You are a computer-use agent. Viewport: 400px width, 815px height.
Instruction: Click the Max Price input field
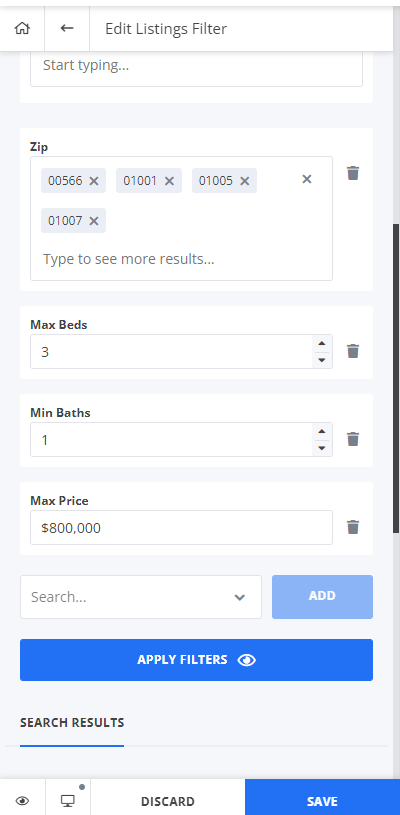tap(181, 528)
